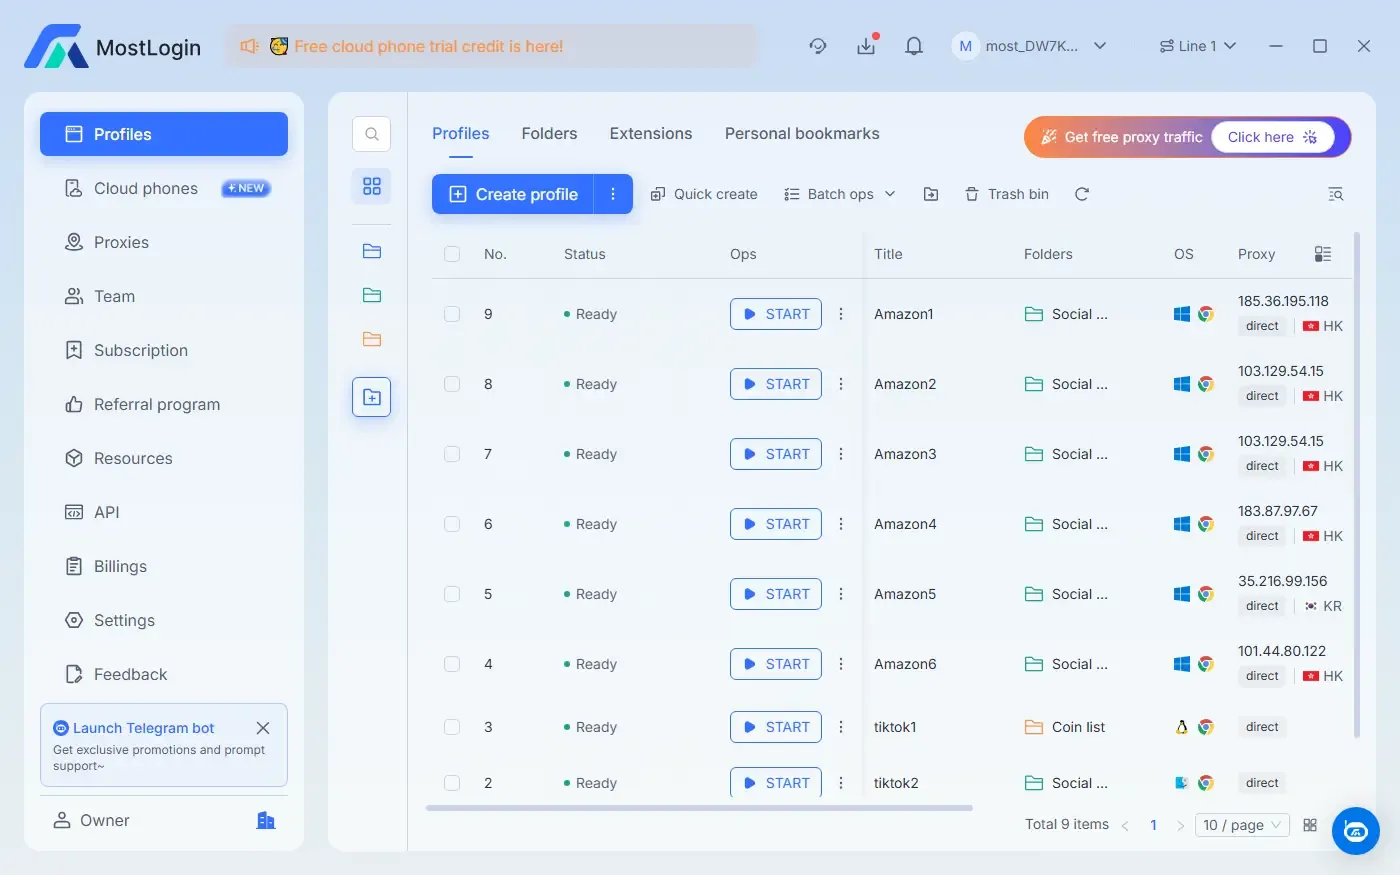Click the download manager icon

click(x=866, y=46)
